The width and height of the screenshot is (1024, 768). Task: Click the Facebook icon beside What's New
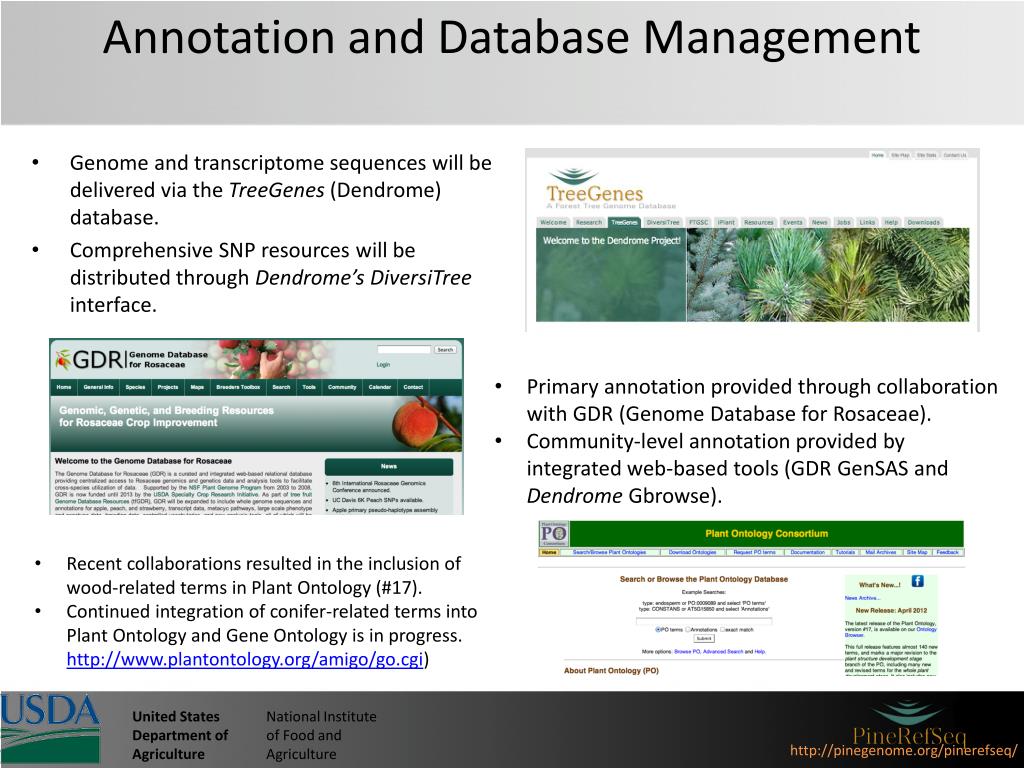point(917,581)
